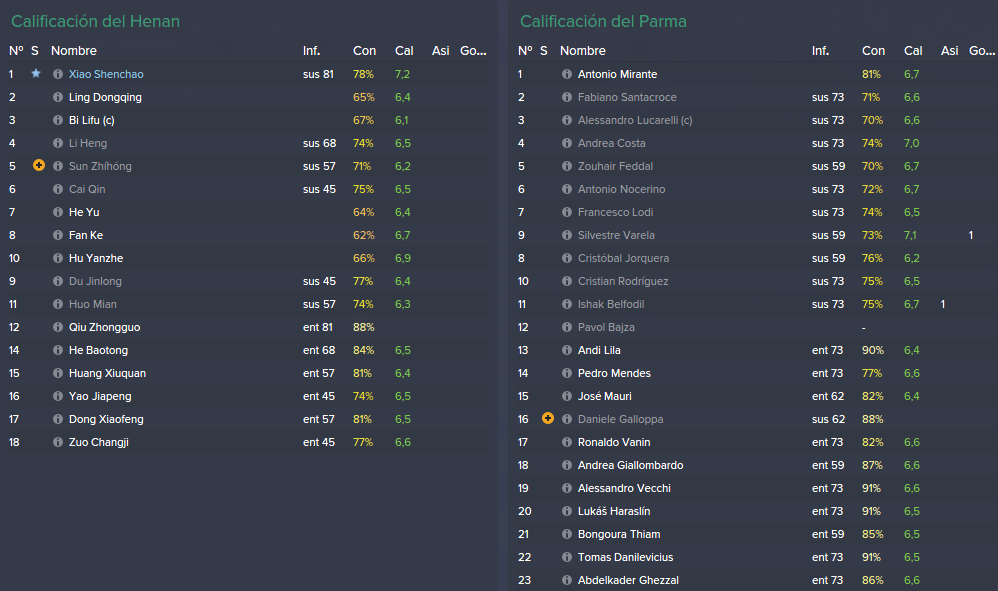The height and width of the screenshot is (591, 998).
Task: Select Fan Ke player name
Action: (86, 235)
